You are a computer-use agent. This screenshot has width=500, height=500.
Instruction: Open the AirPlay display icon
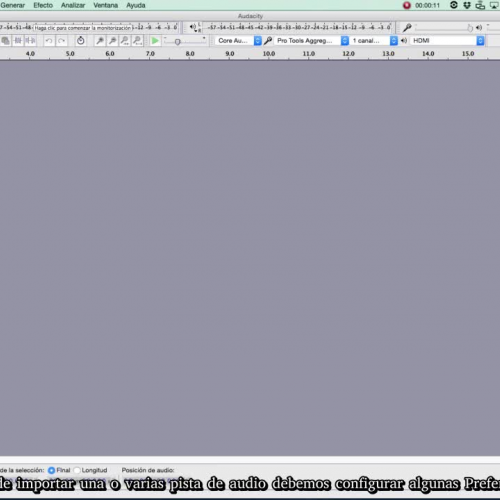point(494,5)
